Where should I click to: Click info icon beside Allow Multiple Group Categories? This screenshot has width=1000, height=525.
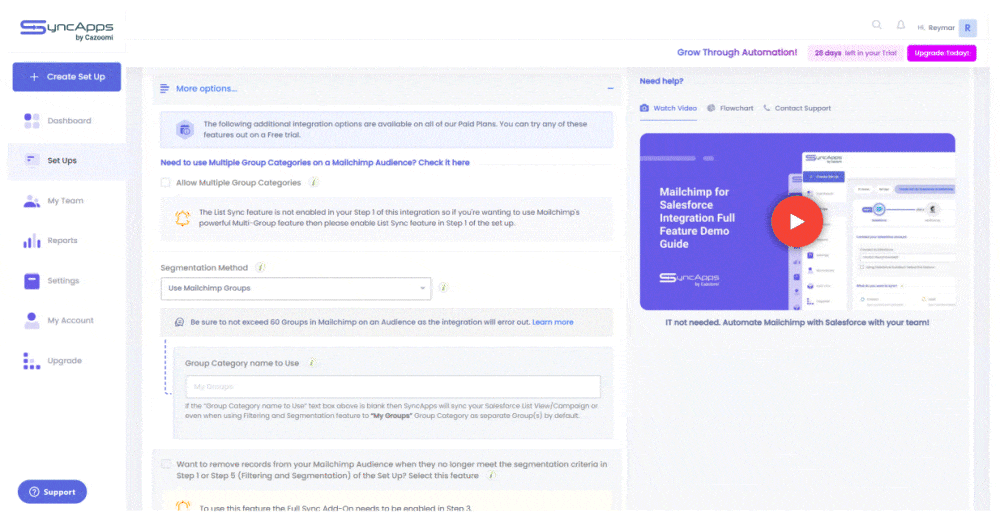[x=314, y=182]
